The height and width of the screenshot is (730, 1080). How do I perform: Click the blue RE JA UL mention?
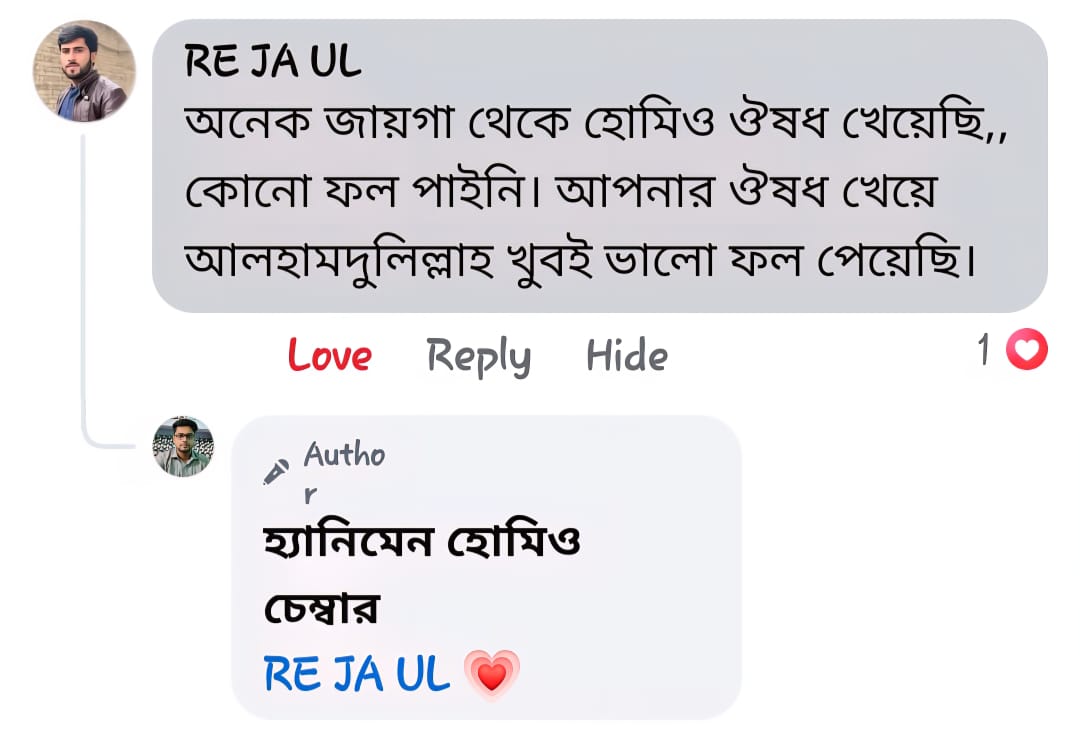click(x=357, y=675)
